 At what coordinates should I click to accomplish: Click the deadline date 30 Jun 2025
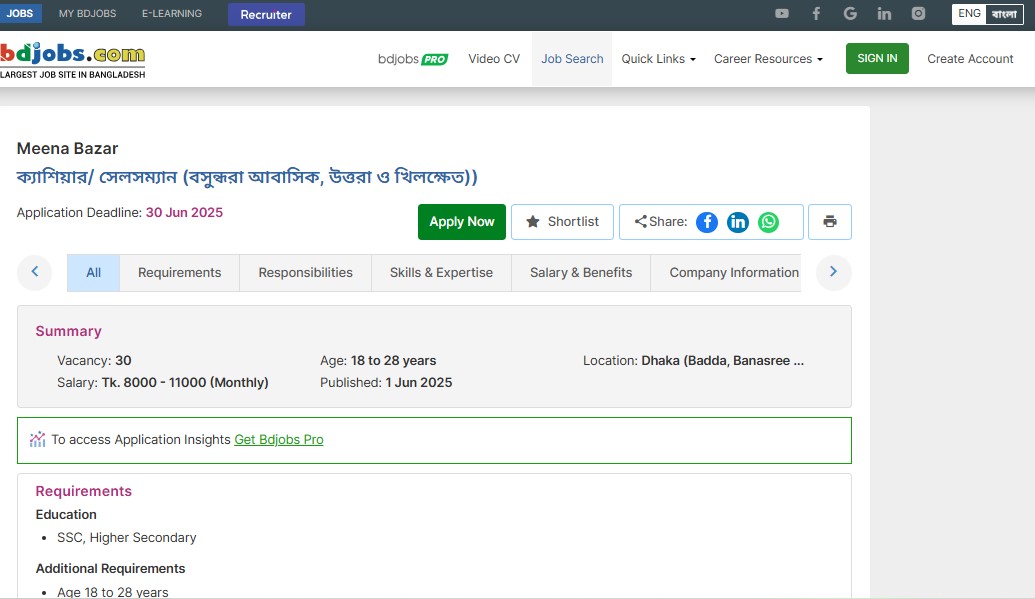[184, 213]
